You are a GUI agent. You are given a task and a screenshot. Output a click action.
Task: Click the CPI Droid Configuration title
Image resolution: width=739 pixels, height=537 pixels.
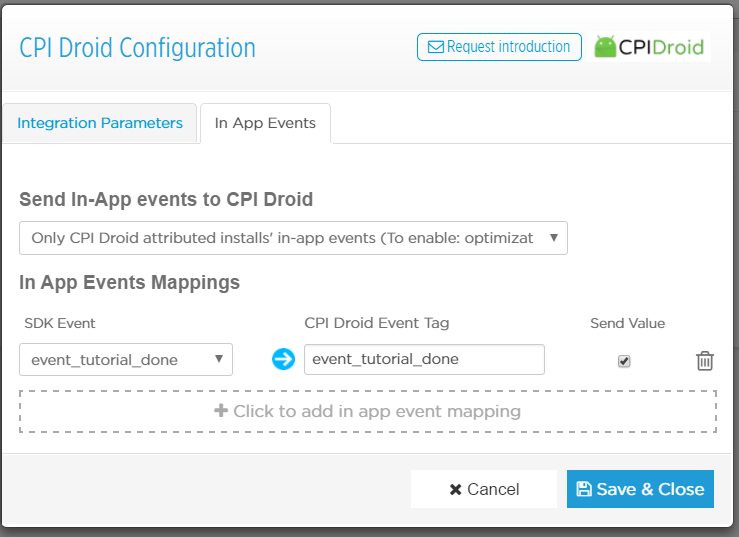click(x=138, y=48)
